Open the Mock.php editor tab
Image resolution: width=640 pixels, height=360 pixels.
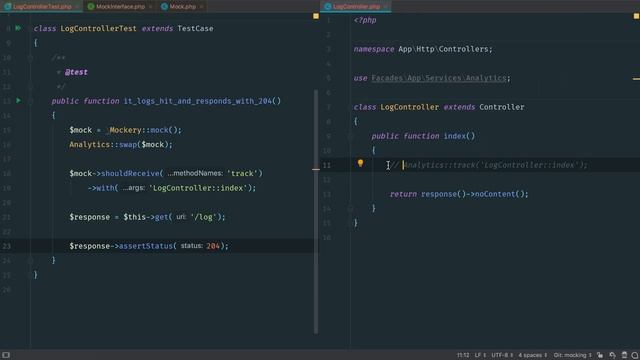click(x=182, y=7)
